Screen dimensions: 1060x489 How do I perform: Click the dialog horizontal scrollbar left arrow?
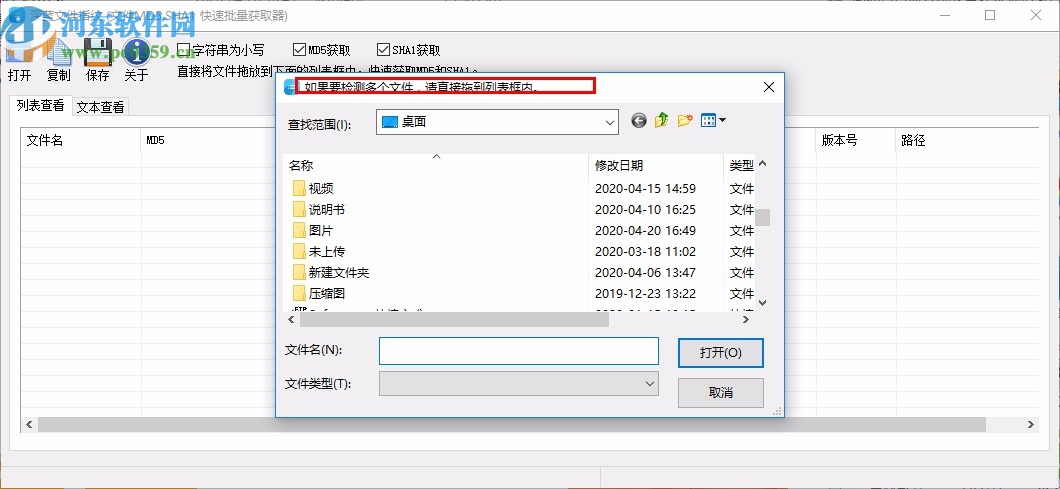tap(292, 319)
